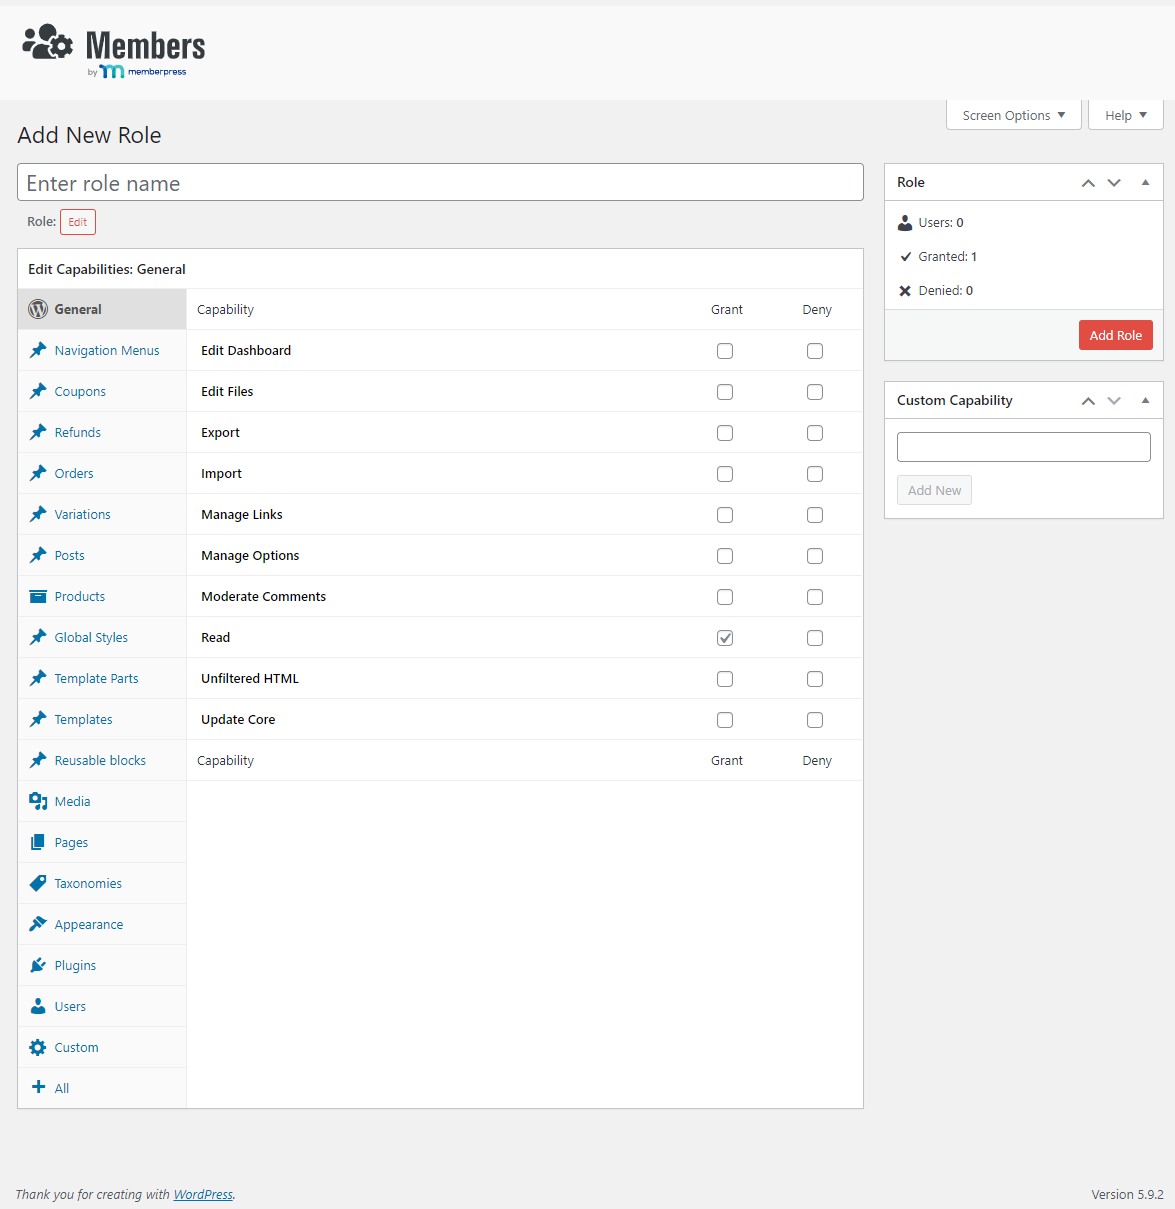The width and height of the screenshot is (1175, 1209).
Task: Select the Taxonomies tab
Action: tap(102, 883)
